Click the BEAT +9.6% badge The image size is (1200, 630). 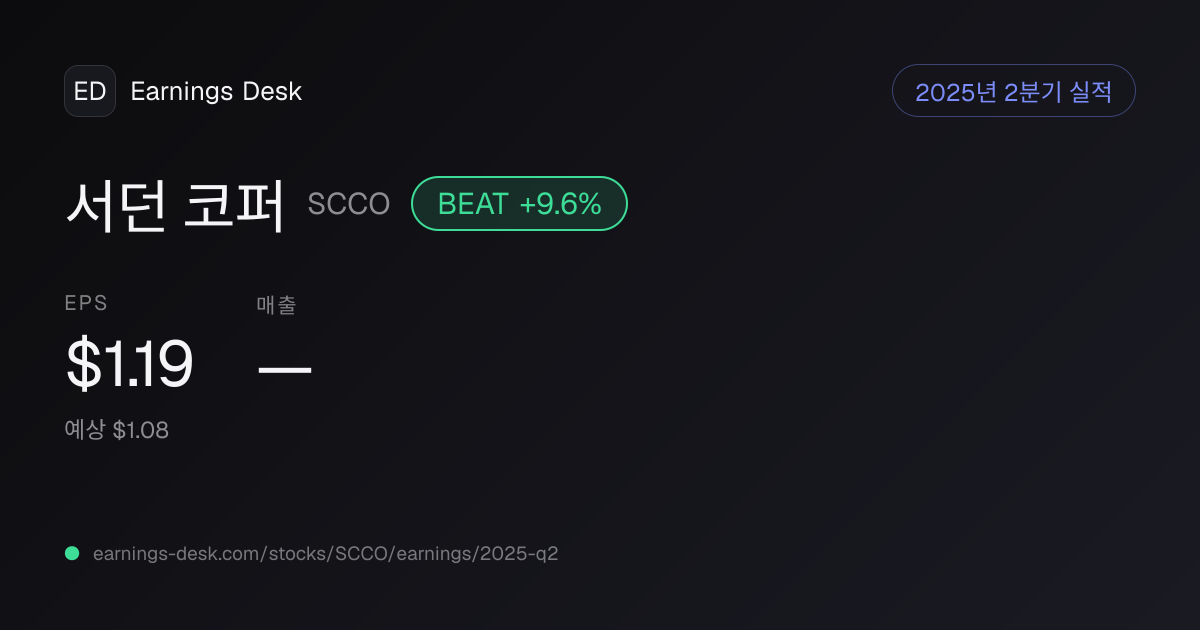click(519, 204)
